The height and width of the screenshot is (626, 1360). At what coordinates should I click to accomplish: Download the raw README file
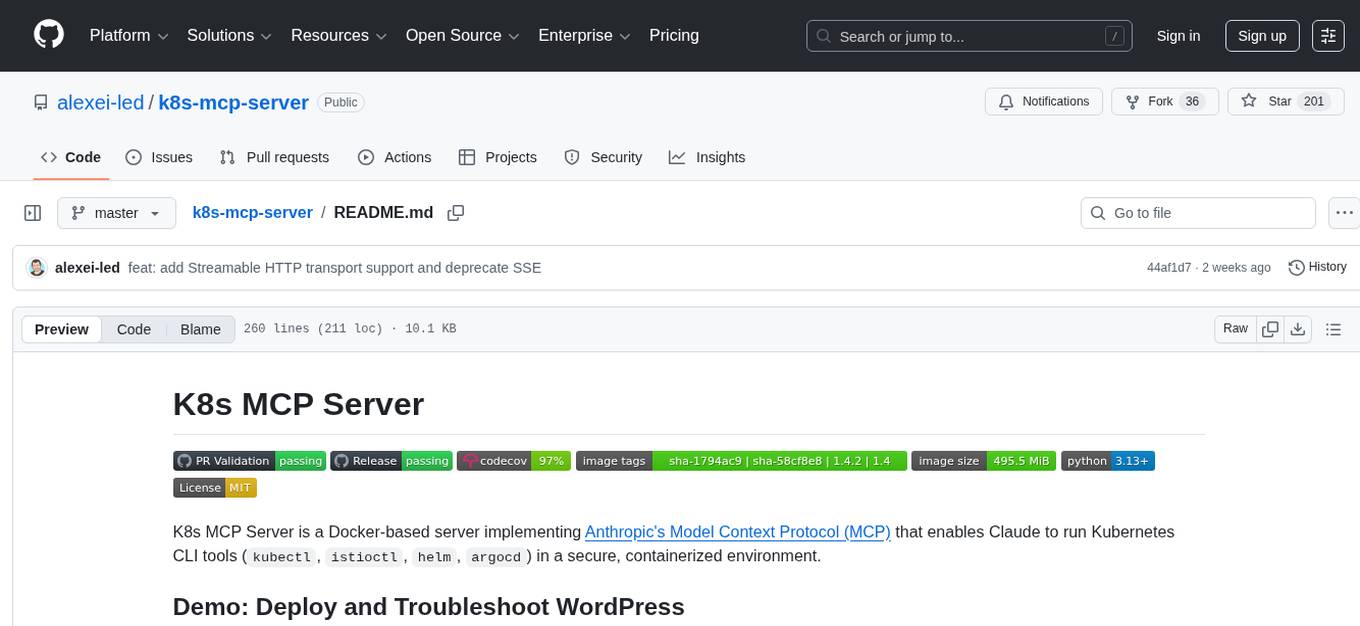pyautogui.click(x=1298, y=329)
